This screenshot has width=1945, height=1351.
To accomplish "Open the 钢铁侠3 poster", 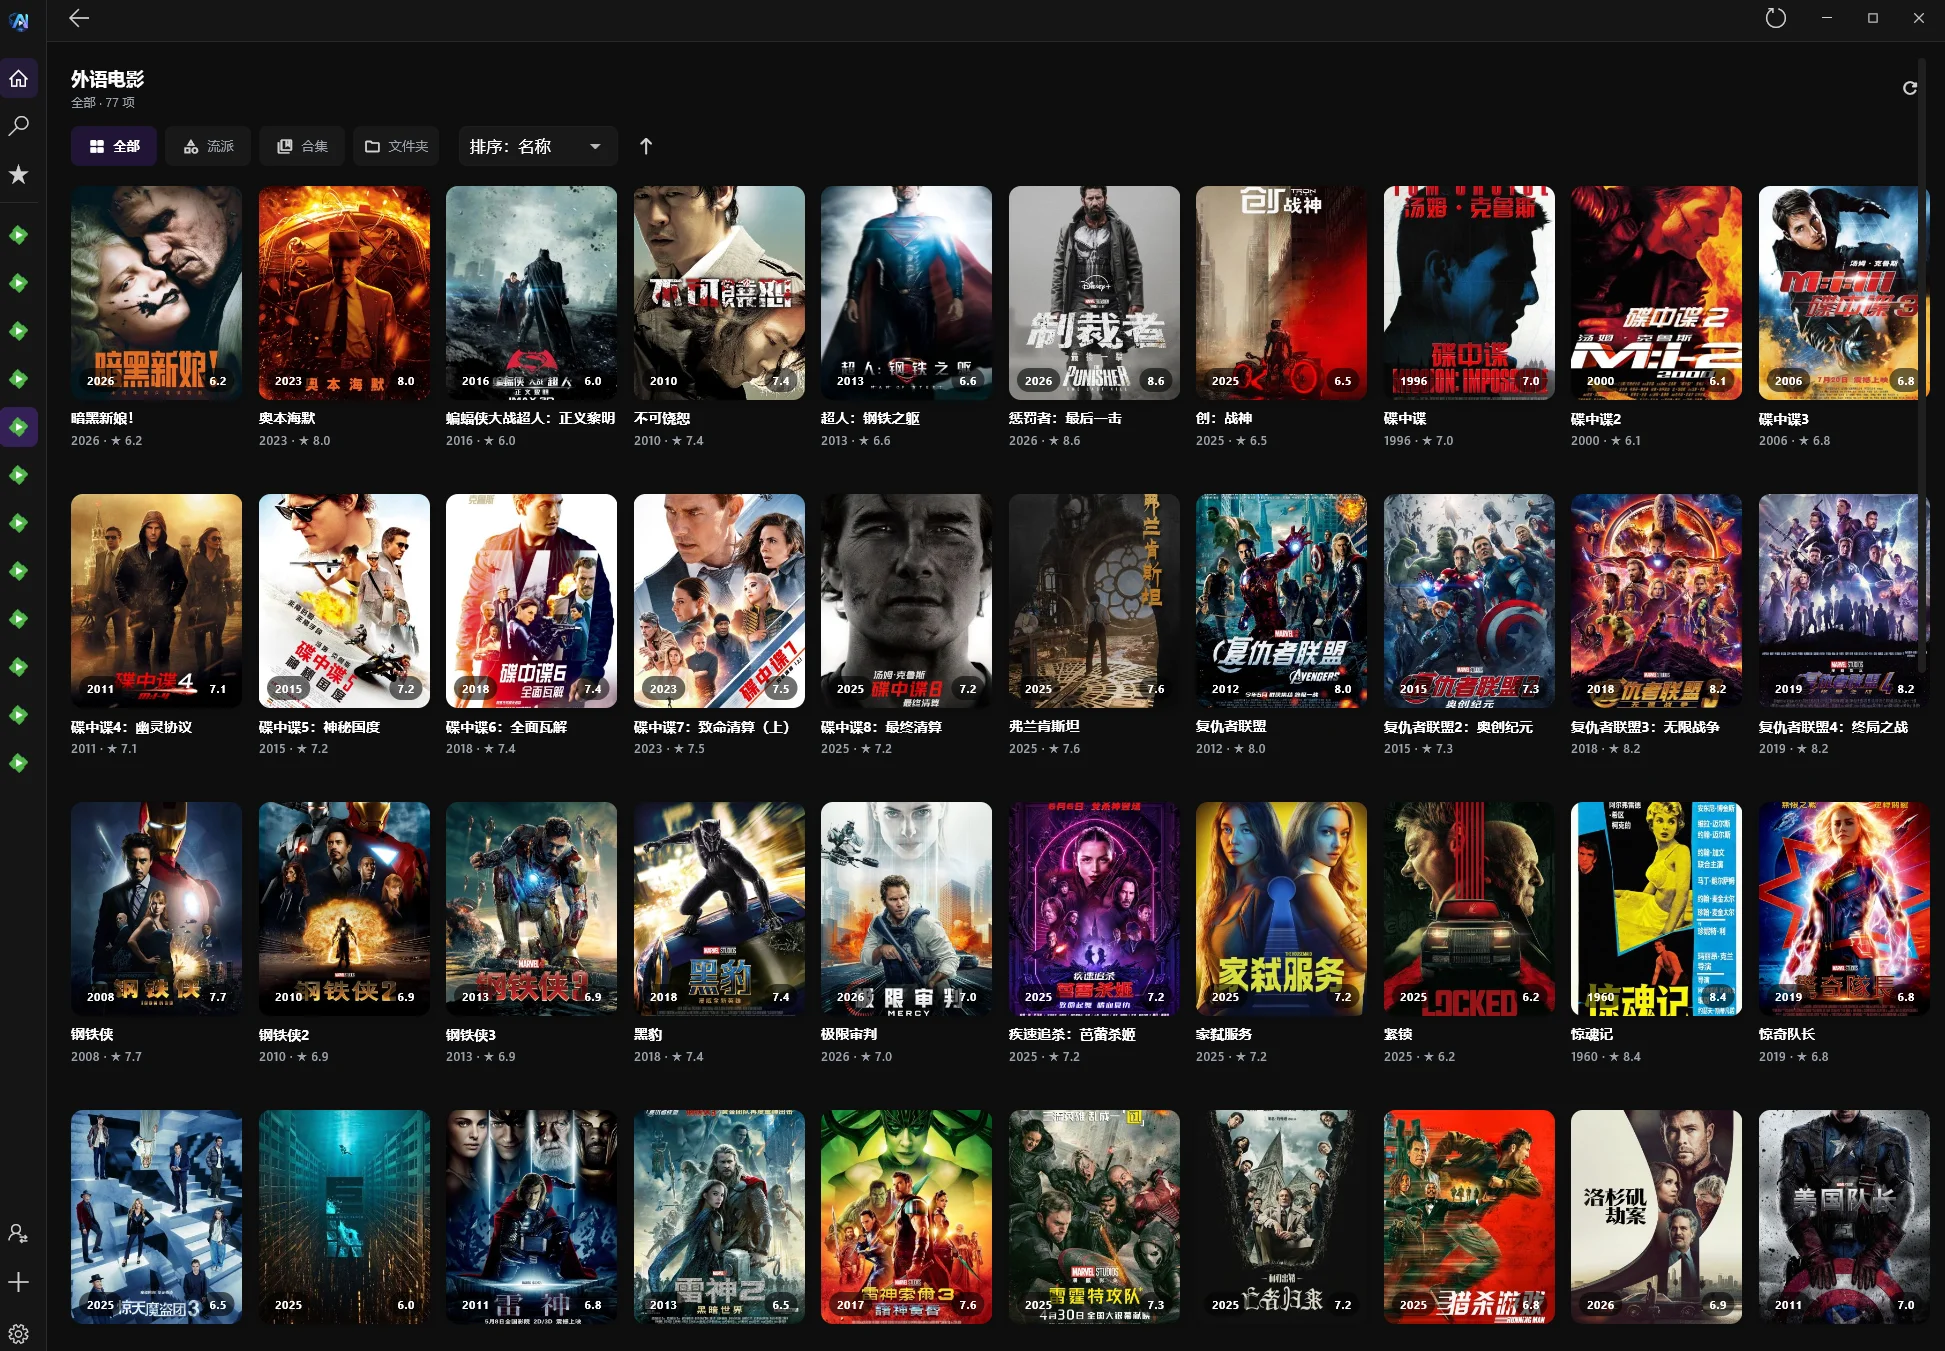I will (531, 909).
